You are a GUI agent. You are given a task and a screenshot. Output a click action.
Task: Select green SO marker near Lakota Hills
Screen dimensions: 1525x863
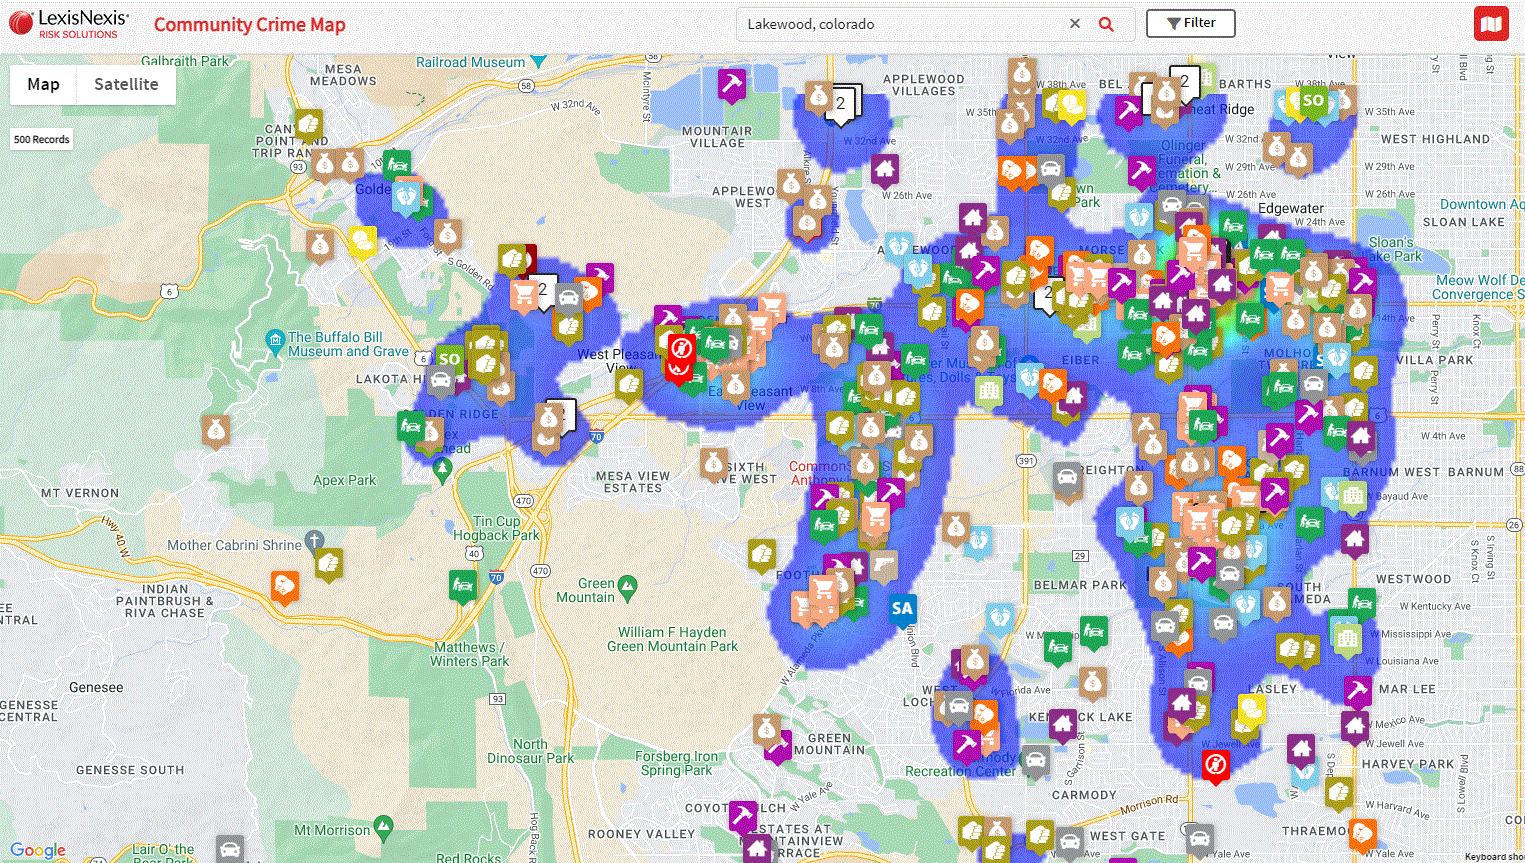point(449,360)
